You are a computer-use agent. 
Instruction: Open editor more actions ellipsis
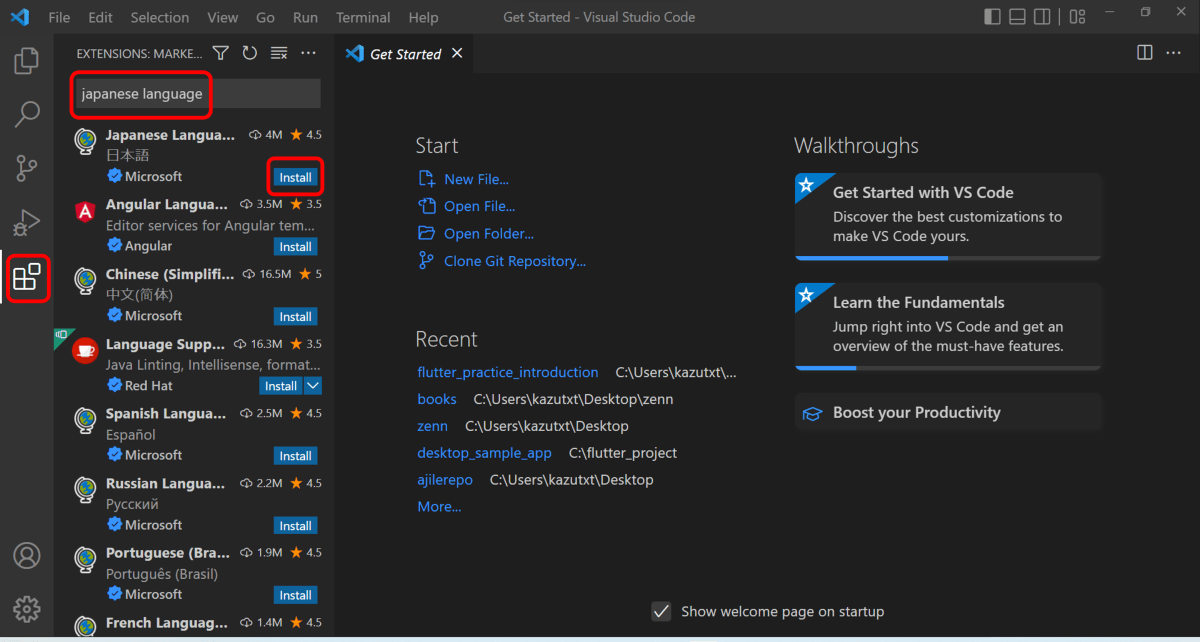click(x=1172, y=53)
